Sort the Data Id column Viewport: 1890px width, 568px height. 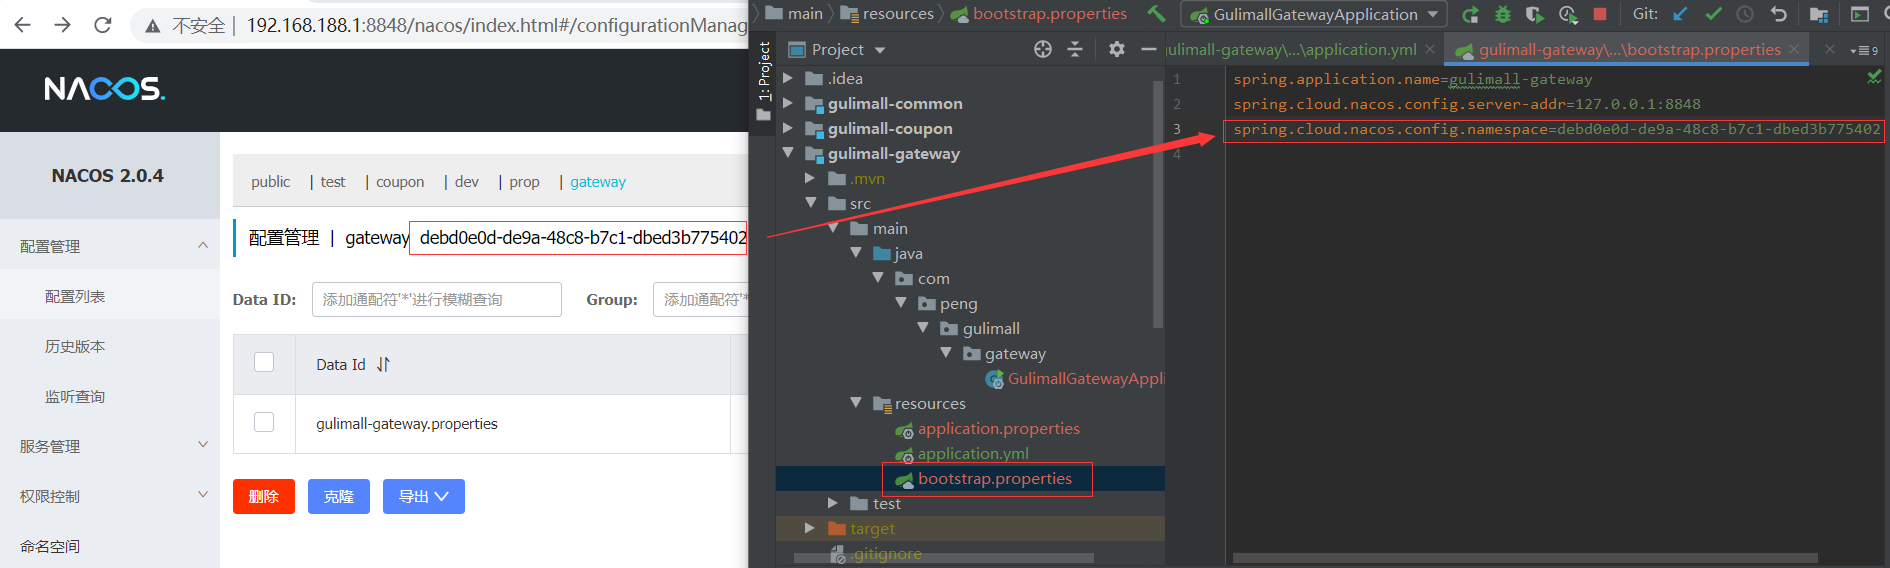(383, 365)
